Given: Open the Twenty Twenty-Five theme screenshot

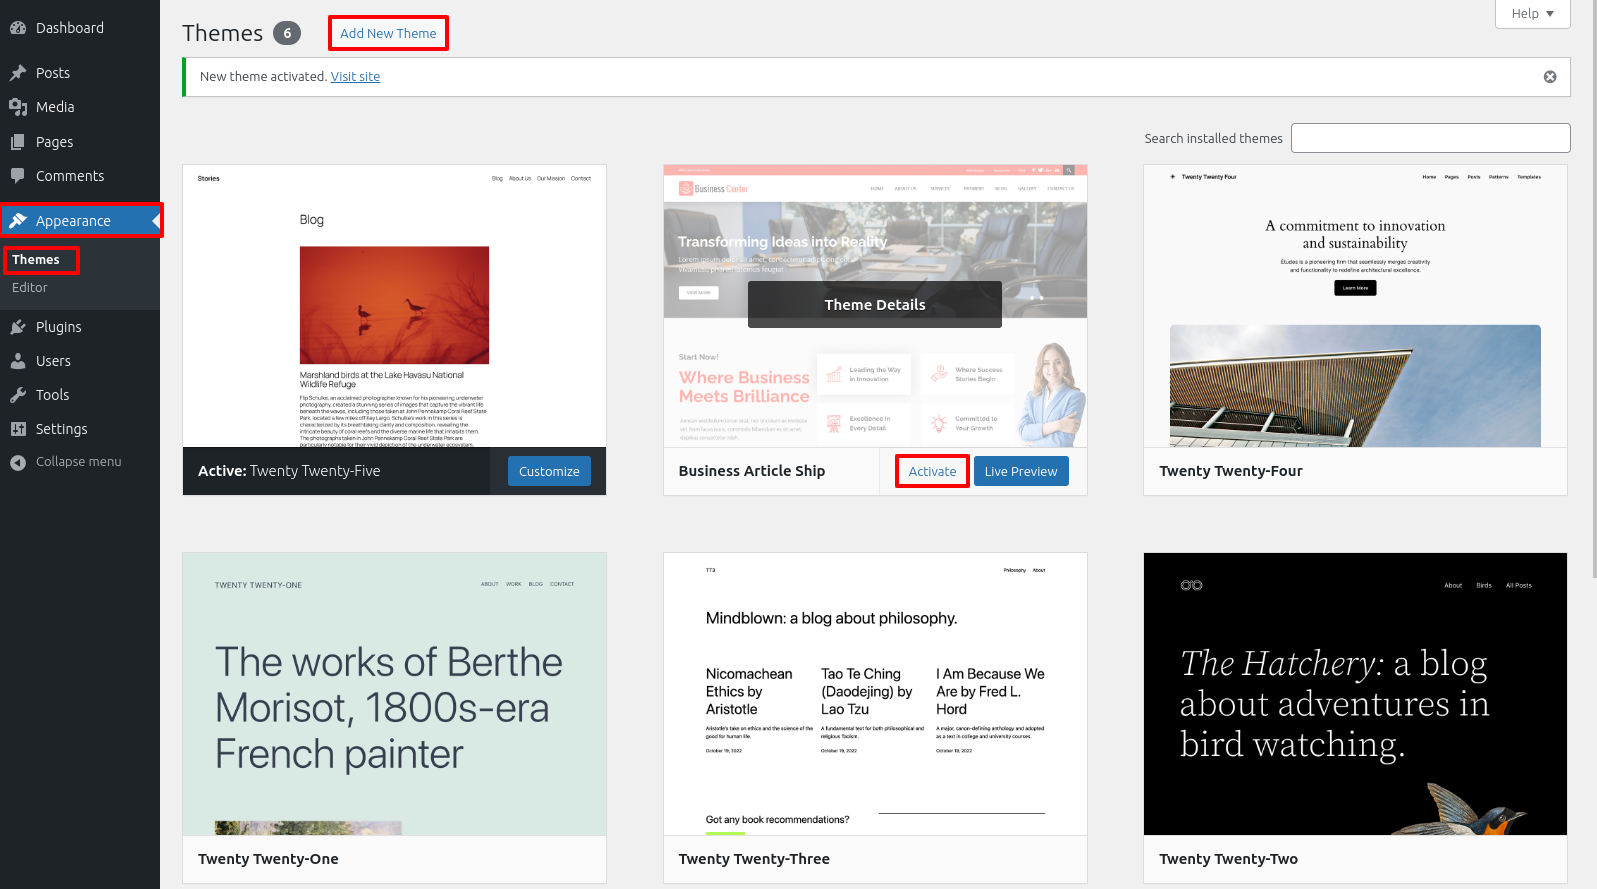Looking at the screenshot, I should 394,306.
